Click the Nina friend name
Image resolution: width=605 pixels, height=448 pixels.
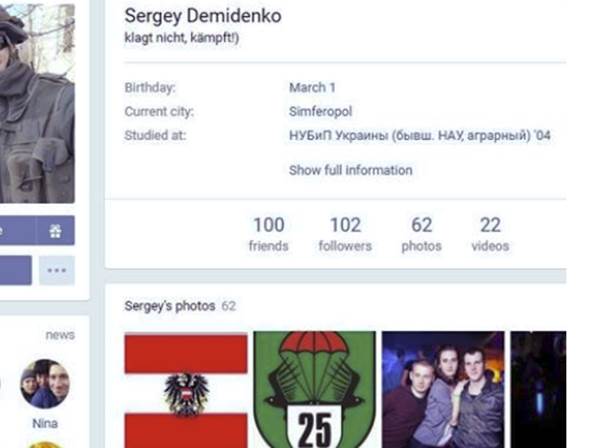click(45, 423)
